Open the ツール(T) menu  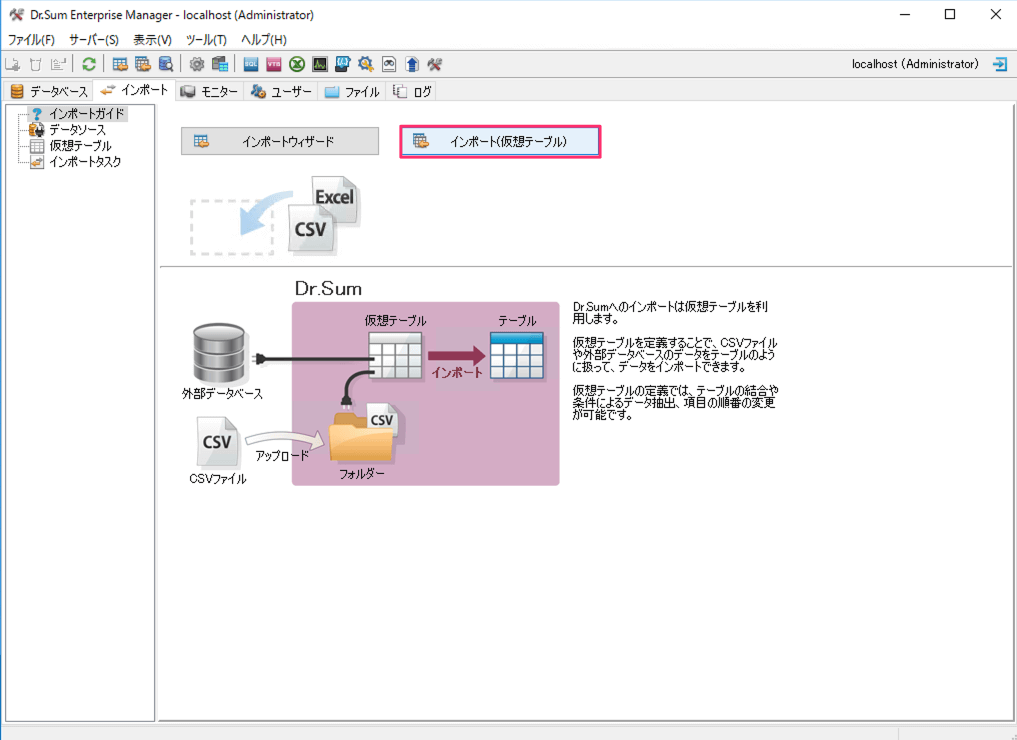(206, 40)
